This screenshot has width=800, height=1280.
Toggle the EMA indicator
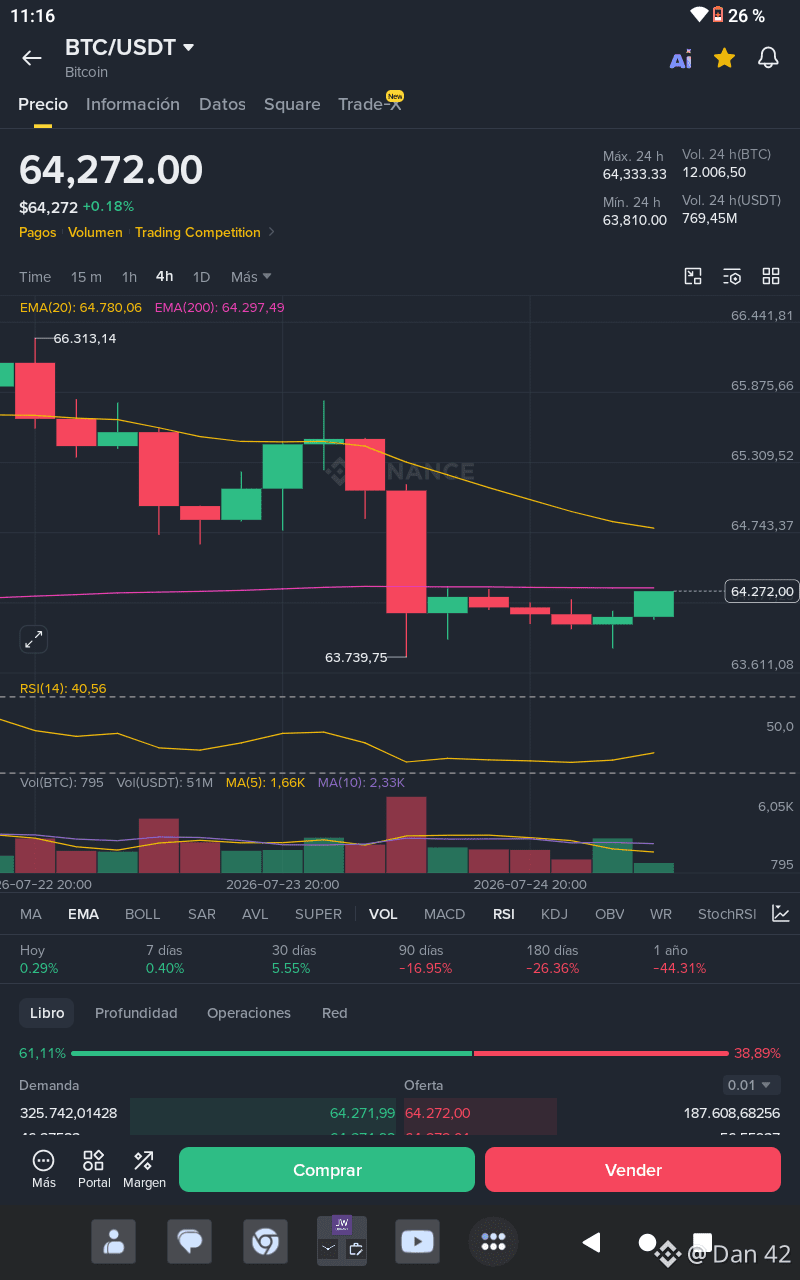(83, 914)
